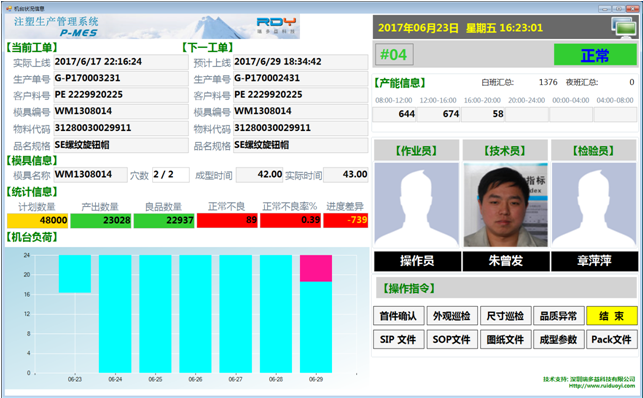
Task: Click the app icon in the title bar
Action: (9, 8)
